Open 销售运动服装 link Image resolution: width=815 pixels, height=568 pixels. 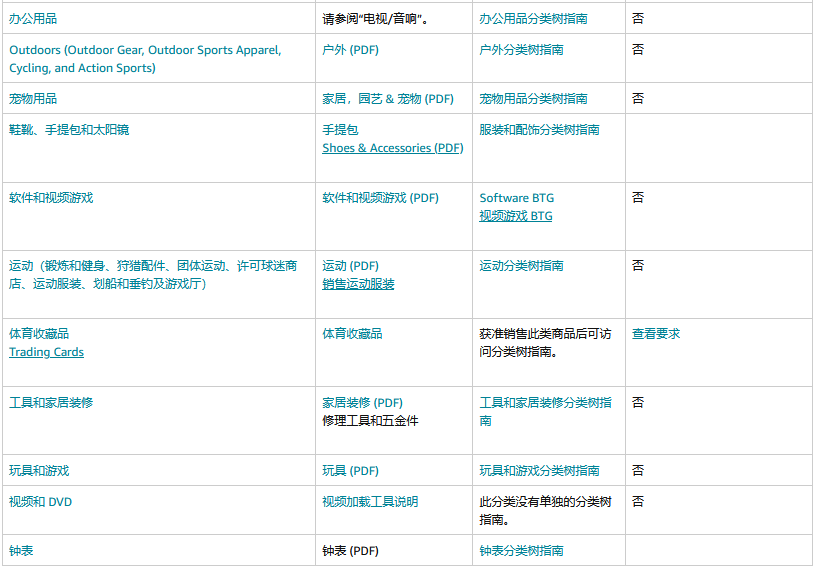[x=358, y=284]
